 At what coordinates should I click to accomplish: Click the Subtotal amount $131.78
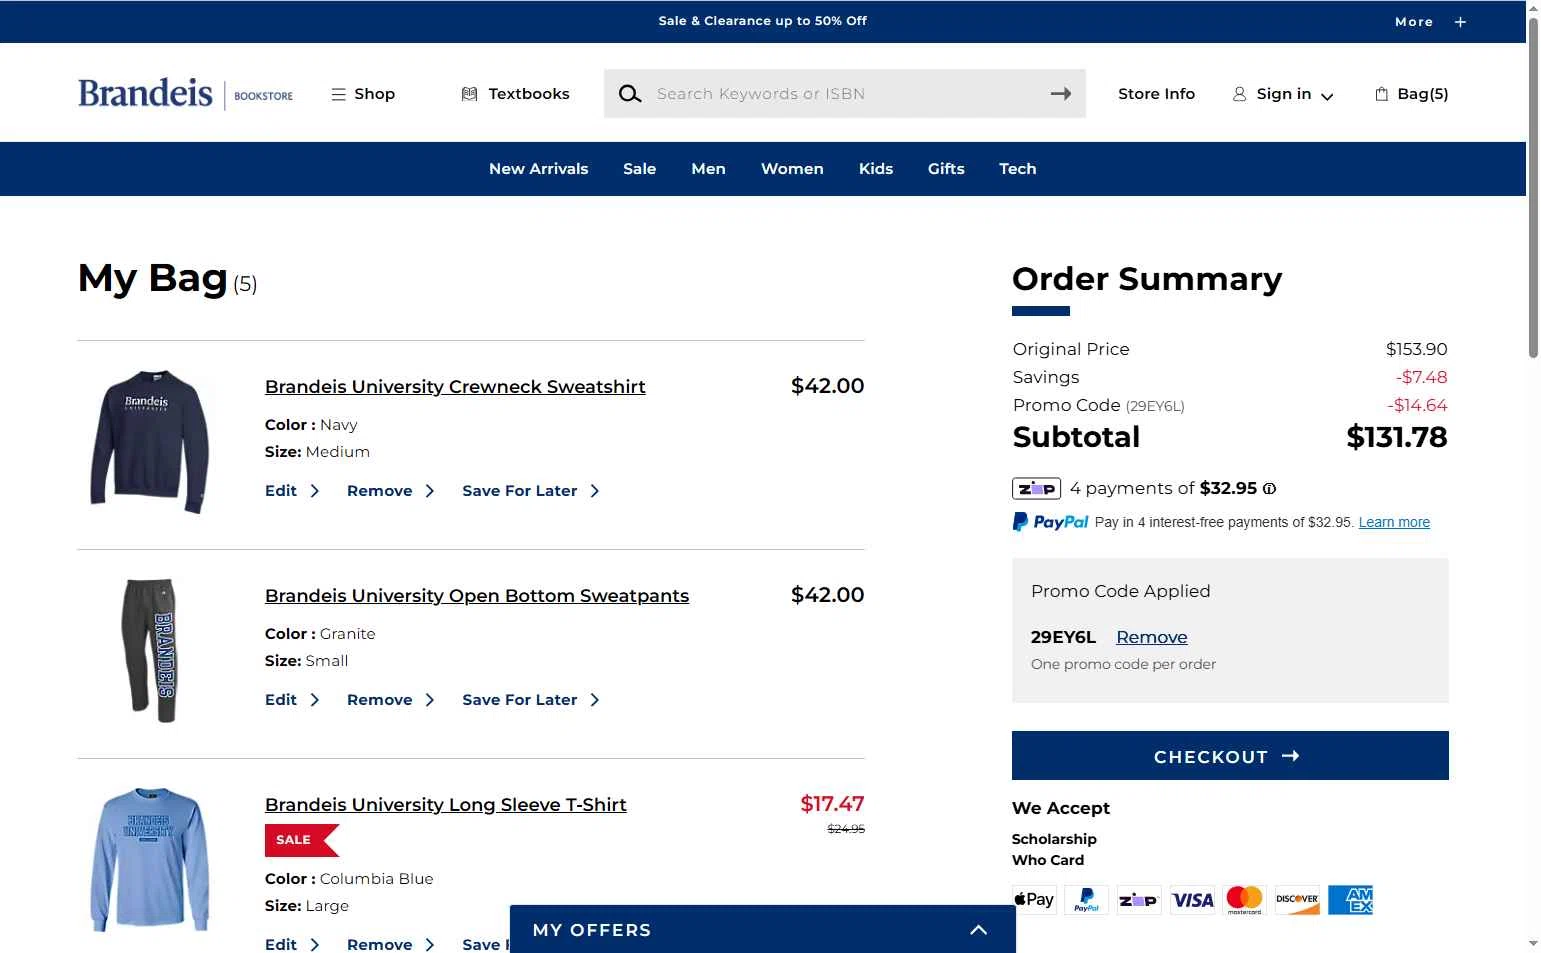pos(1397,437)
